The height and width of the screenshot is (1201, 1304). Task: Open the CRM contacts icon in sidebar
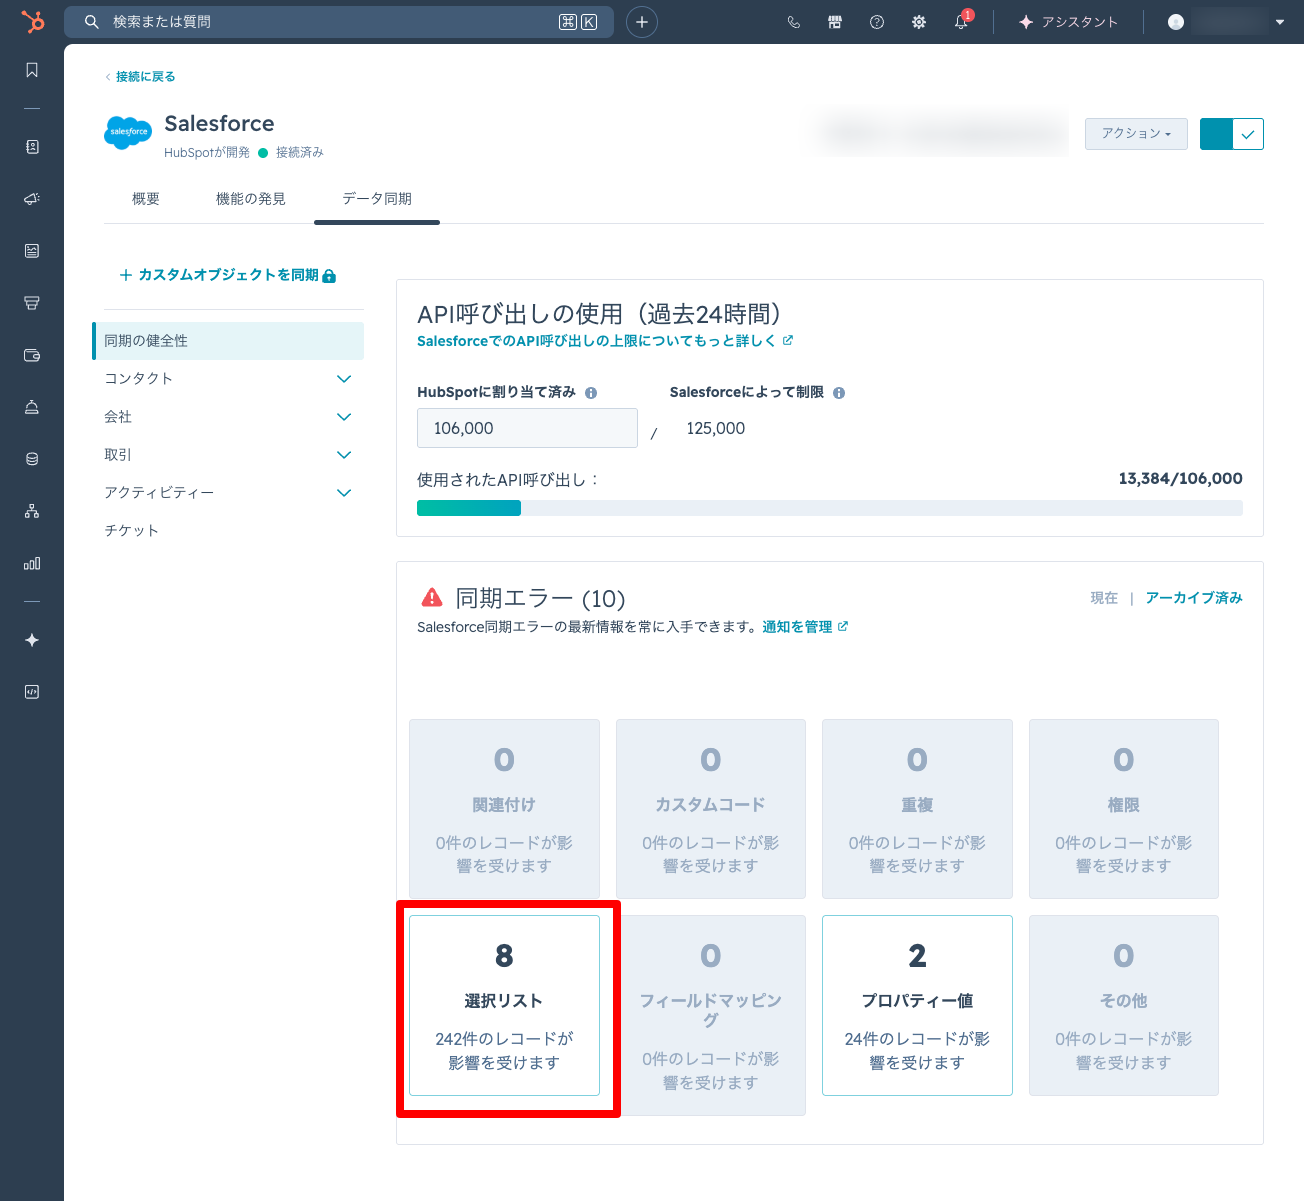[32, 147]
